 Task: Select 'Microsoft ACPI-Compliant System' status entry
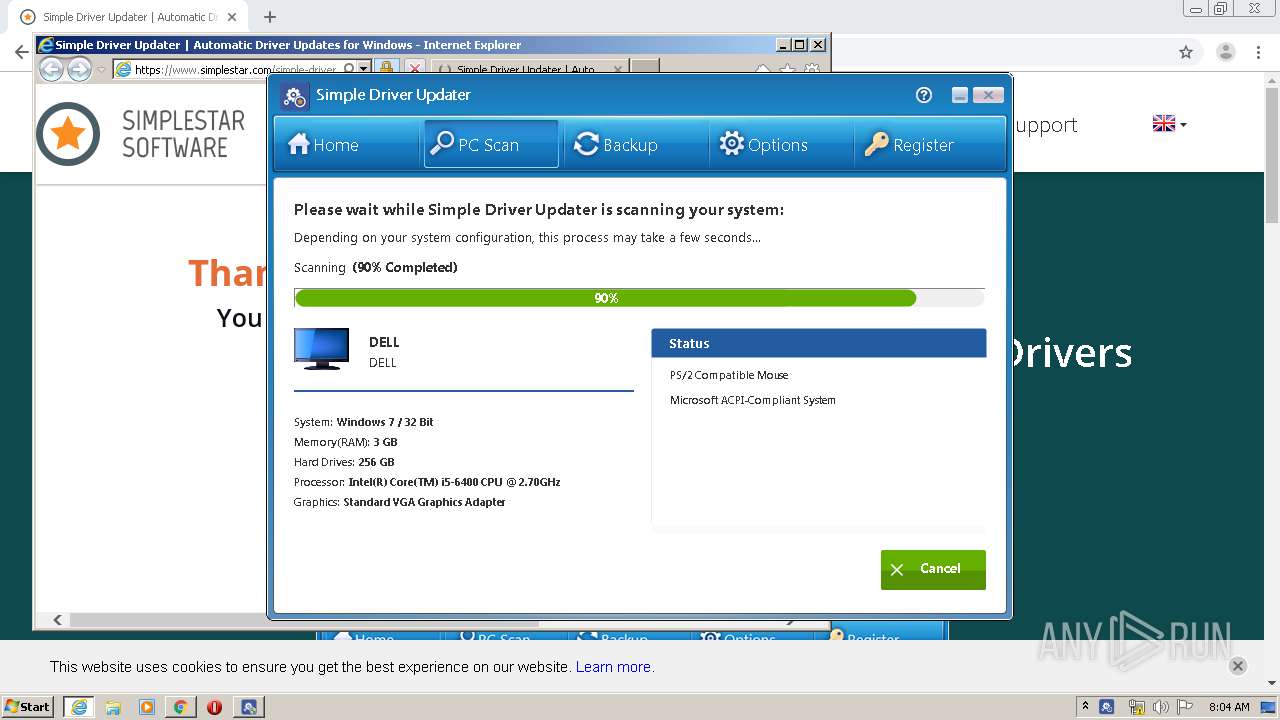[x=753, y=400]
